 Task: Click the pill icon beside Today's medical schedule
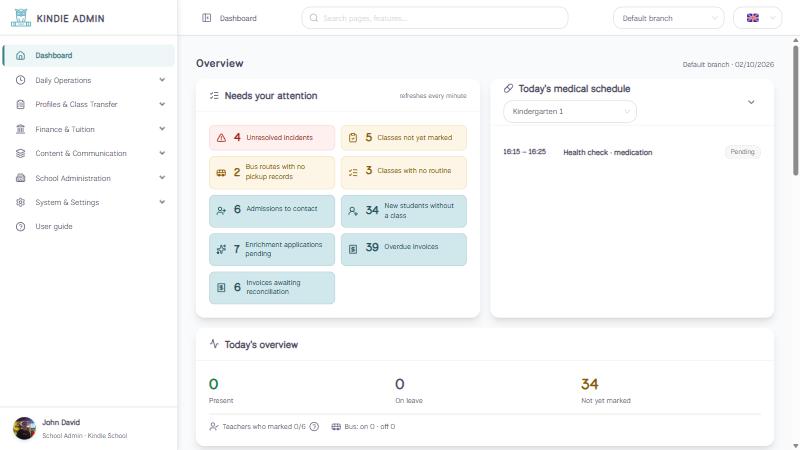(508, 88)
